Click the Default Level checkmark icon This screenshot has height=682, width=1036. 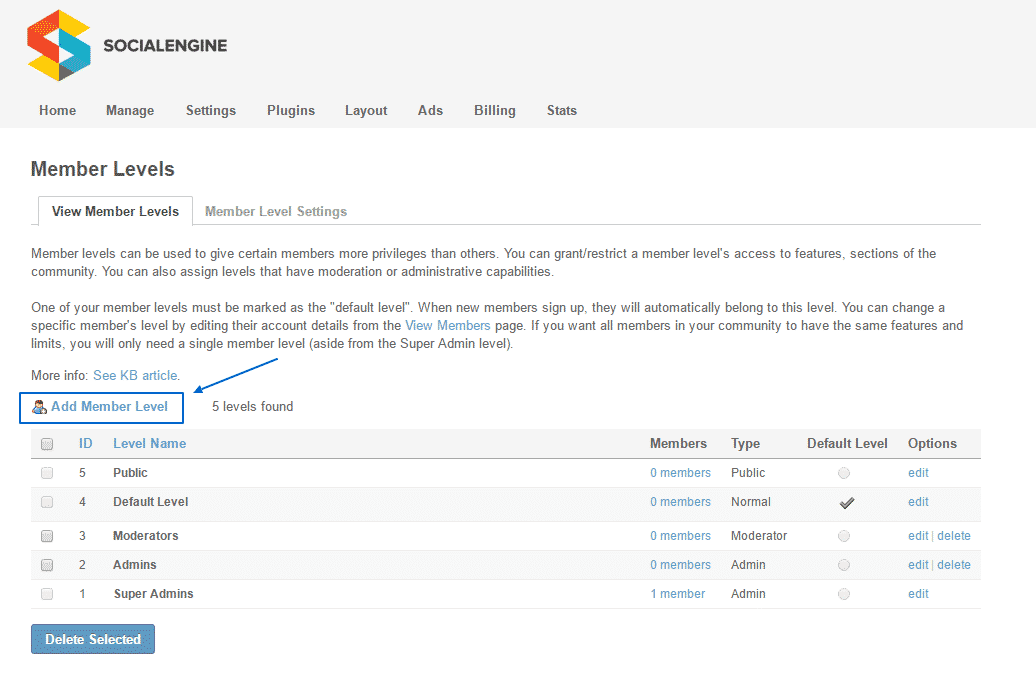(846, 502)
